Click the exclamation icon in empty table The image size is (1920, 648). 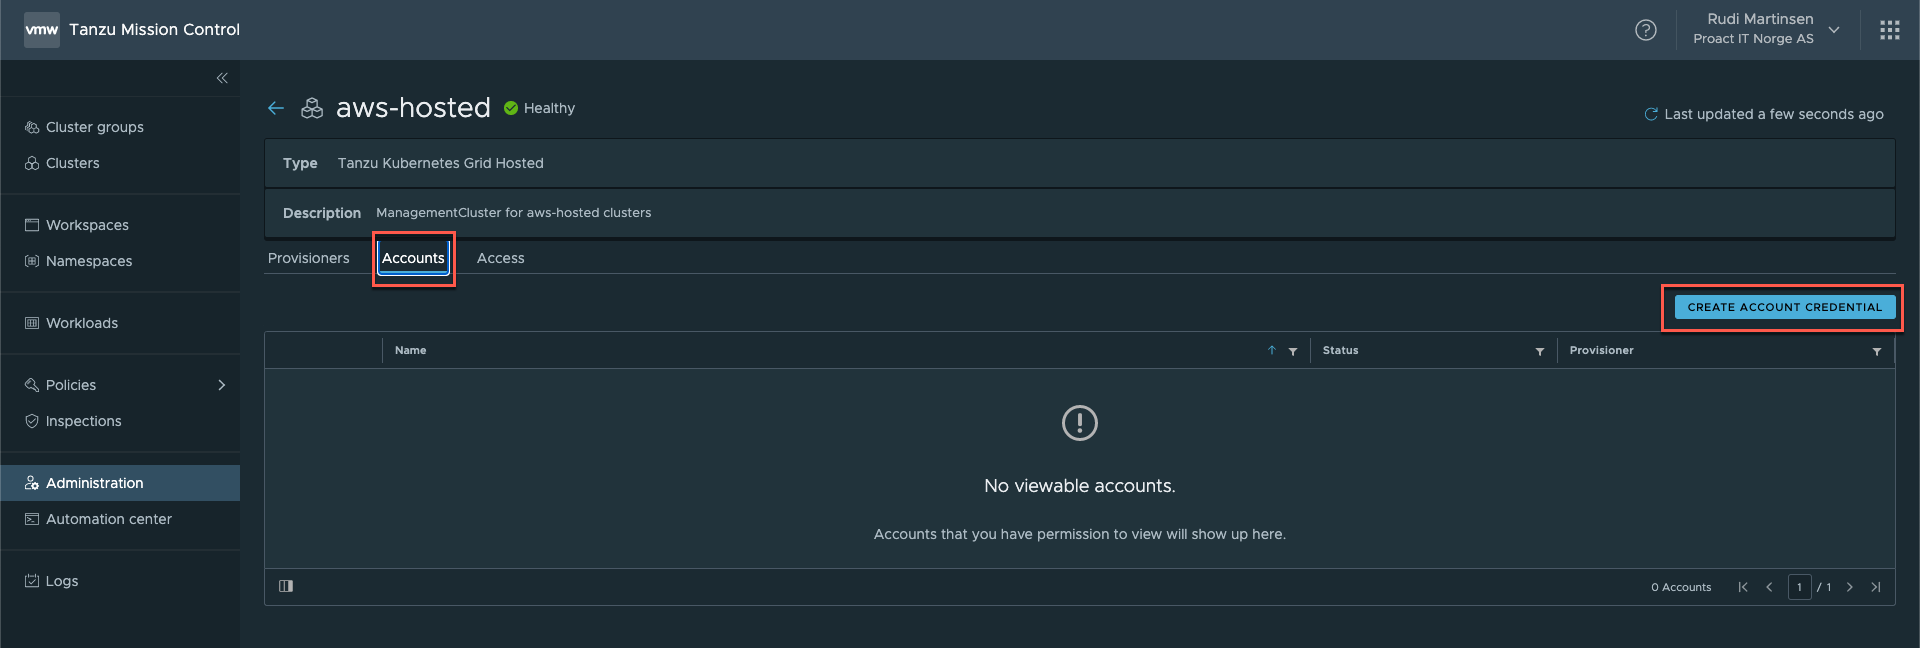(x=1080, y=423)
